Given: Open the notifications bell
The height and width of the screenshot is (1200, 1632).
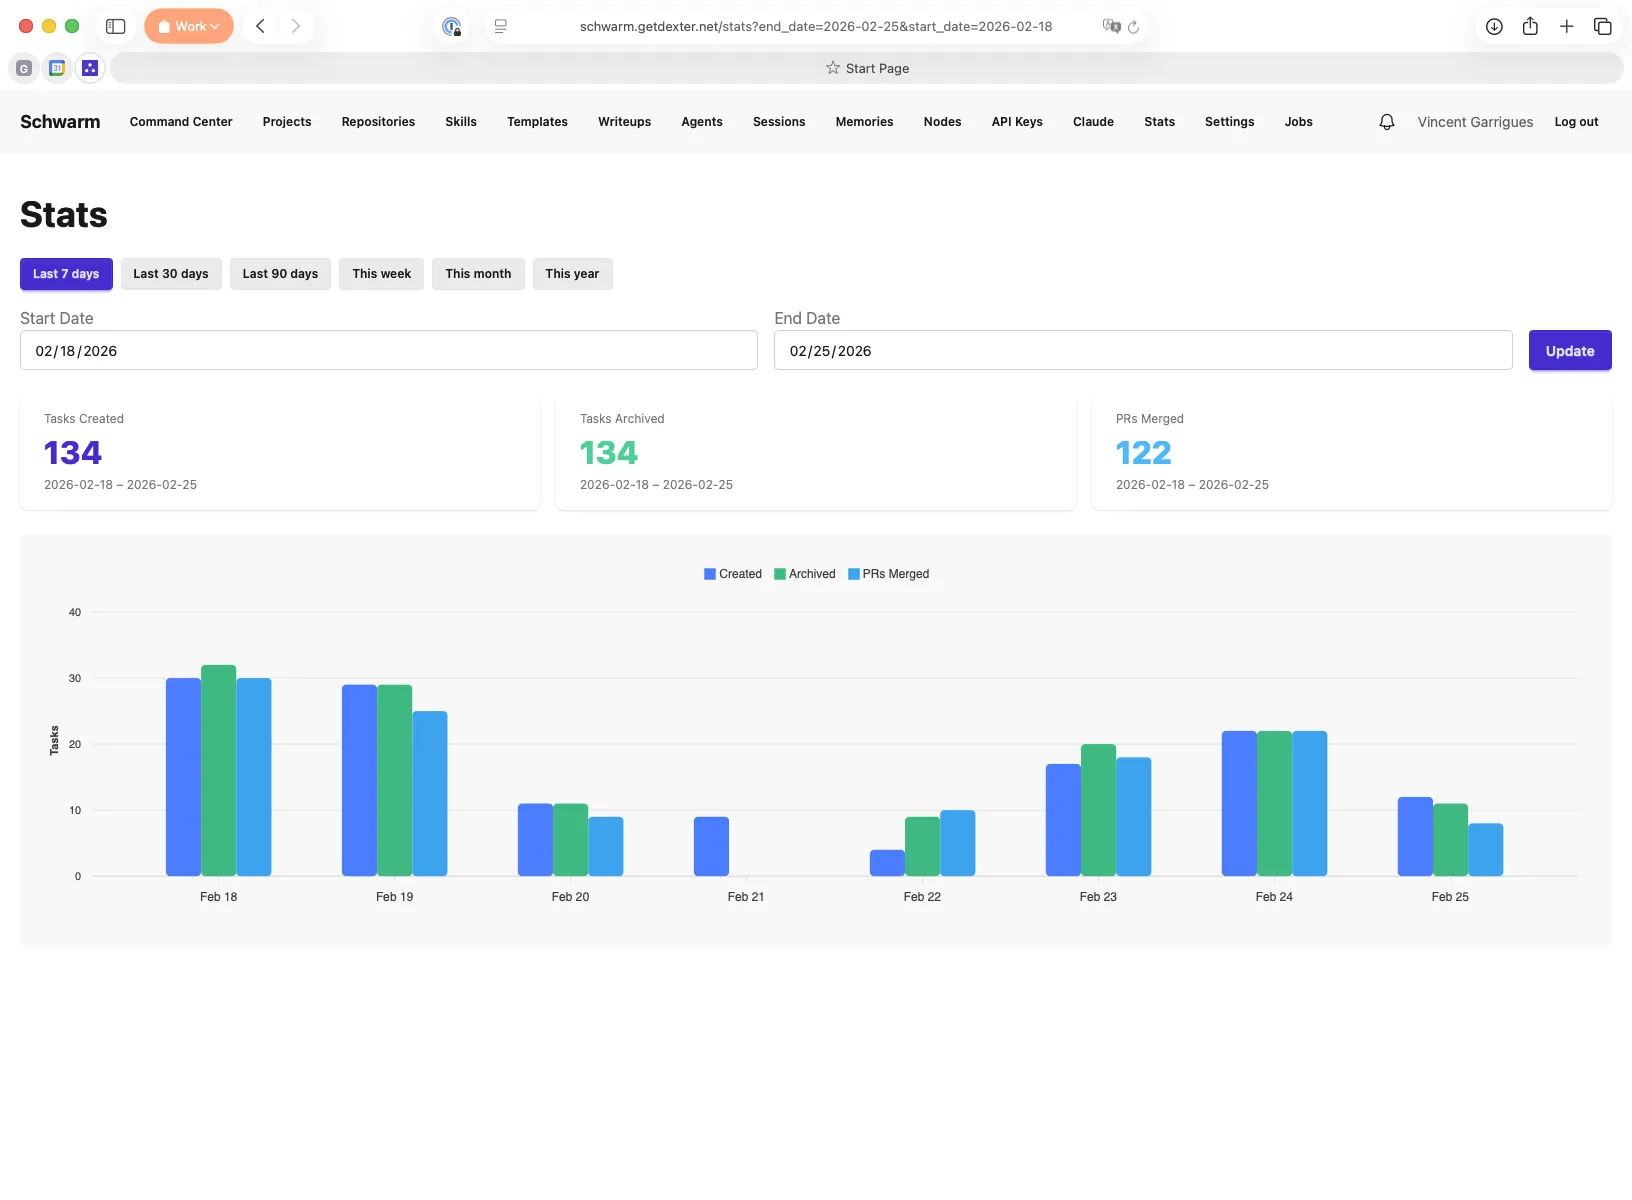Looking at the screenshot, I should click(x=1386, y=121).
